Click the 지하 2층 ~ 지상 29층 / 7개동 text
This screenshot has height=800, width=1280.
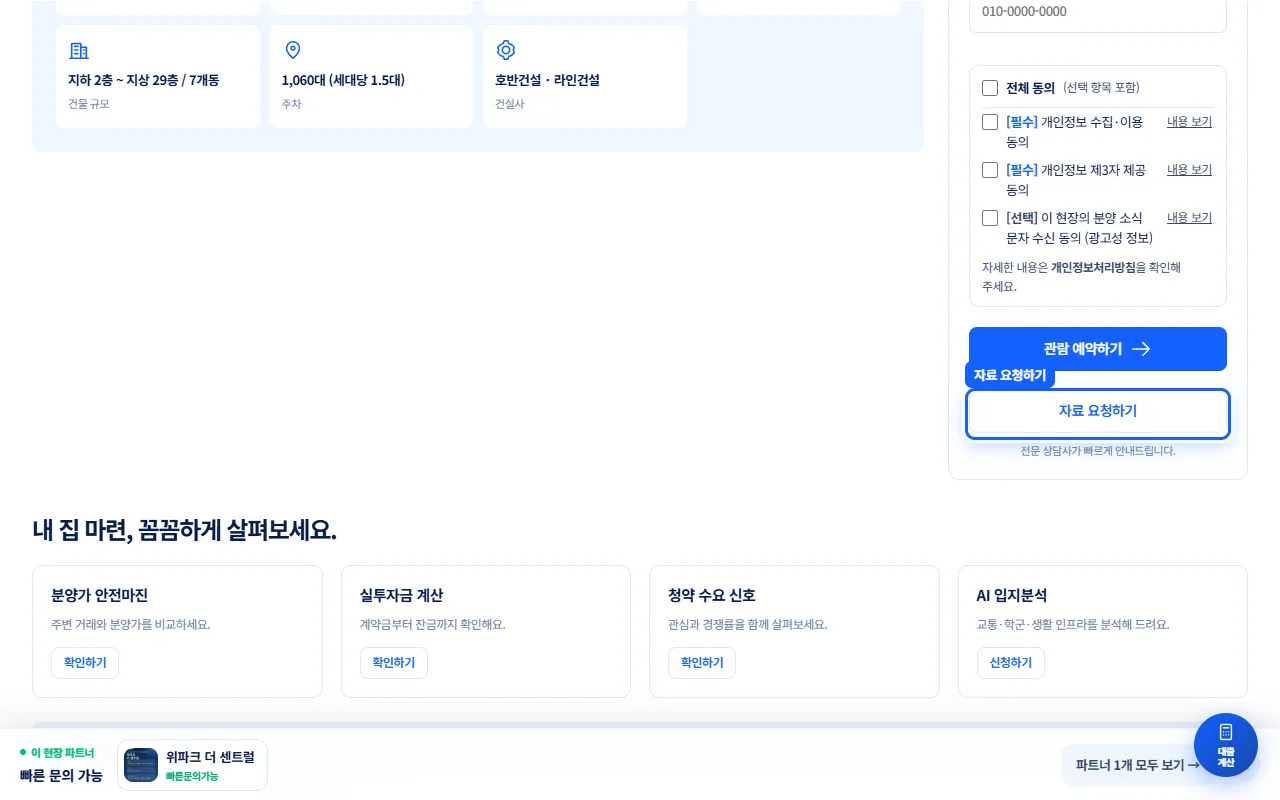tap(144, 80)
